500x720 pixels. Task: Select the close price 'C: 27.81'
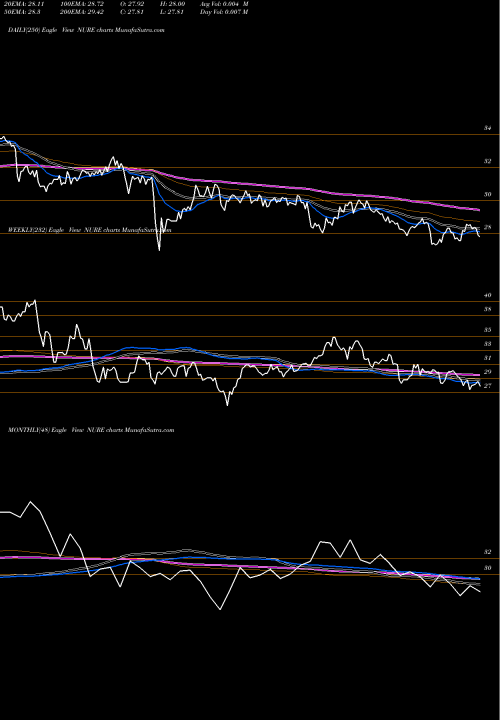point(132,12)
